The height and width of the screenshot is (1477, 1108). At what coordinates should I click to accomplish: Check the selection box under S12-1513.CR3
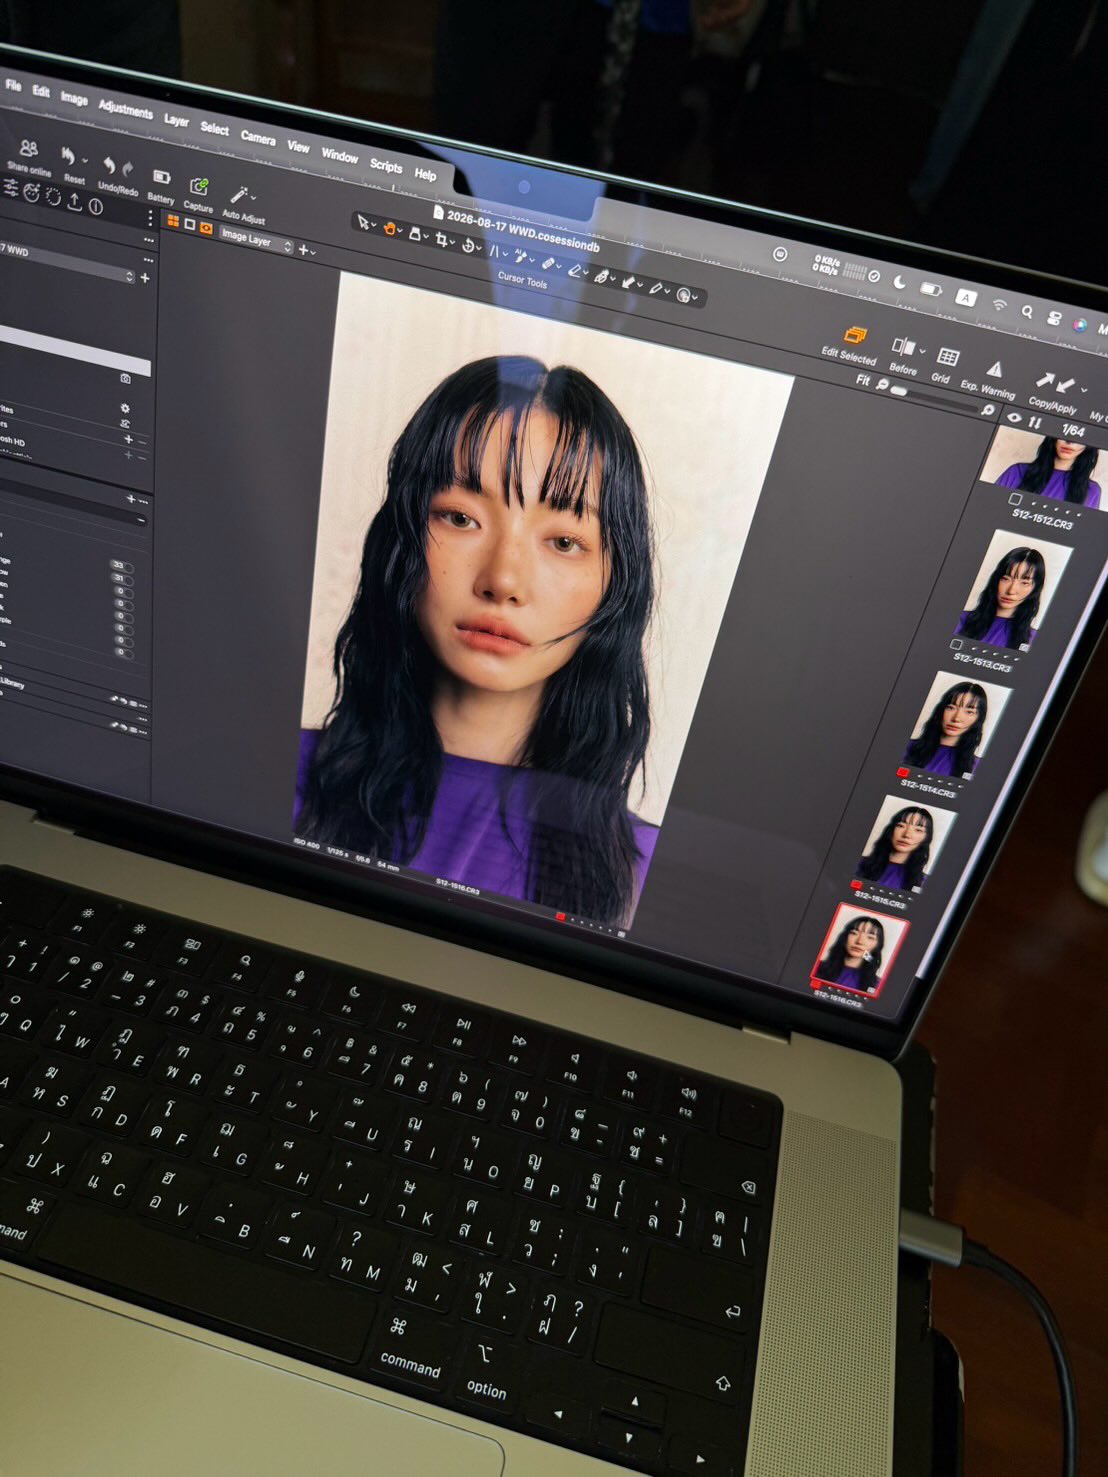[957, 645]
